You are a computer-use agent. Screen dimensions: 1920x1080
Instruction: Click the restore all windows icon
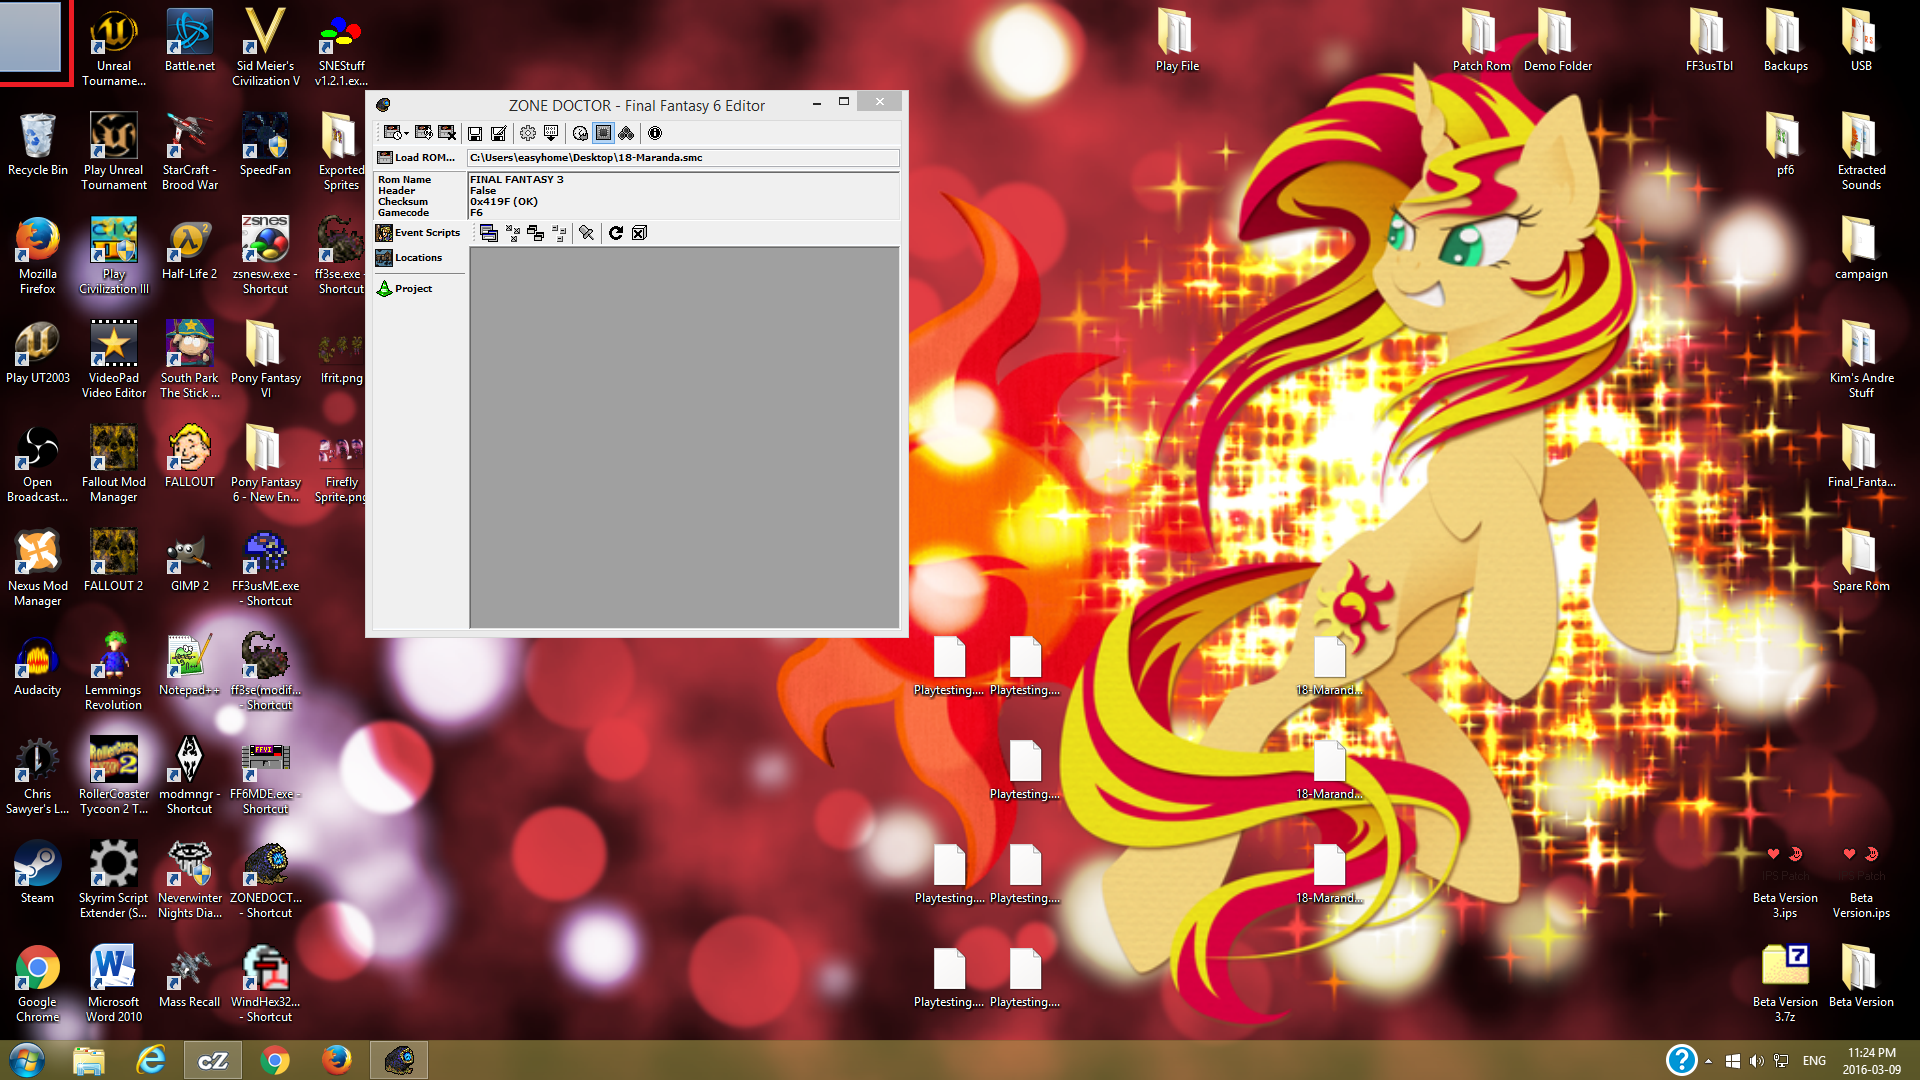(x=559, y=233)
